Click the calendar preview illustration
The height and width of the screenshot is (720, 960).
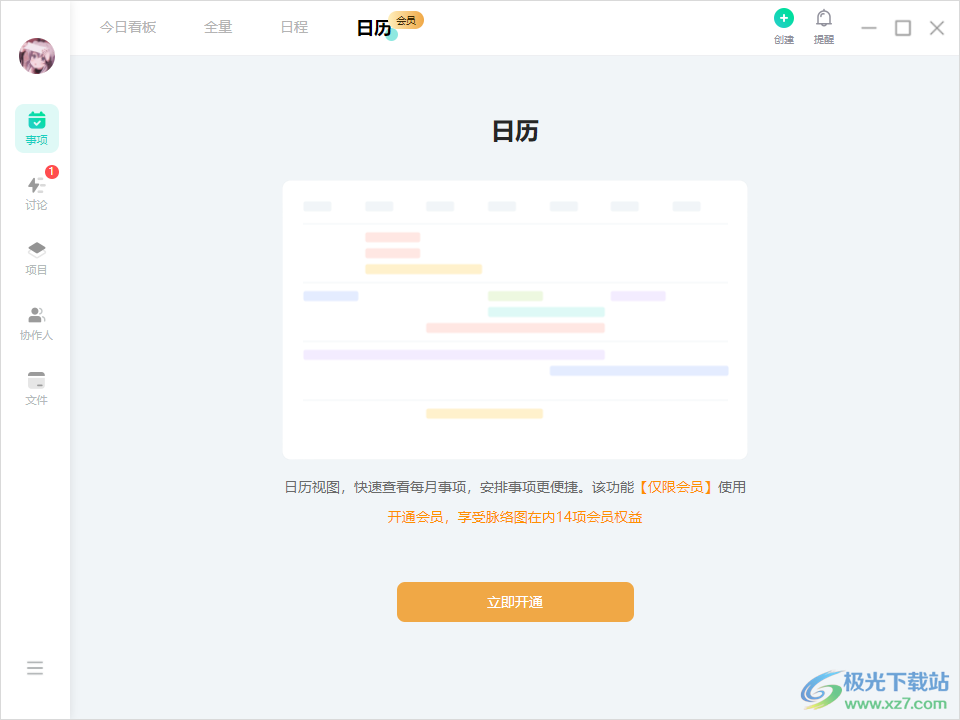point(515,318)
